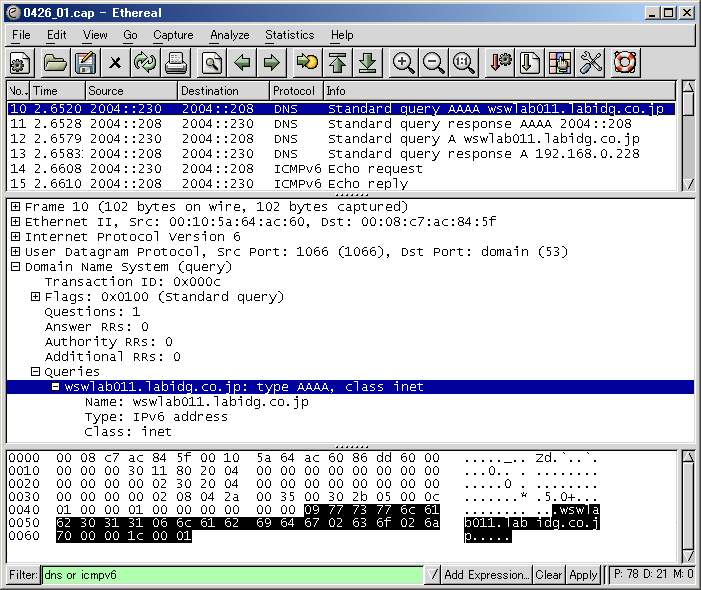
Task: Open Preferences with the tools icon
Action: click(591, 63)
